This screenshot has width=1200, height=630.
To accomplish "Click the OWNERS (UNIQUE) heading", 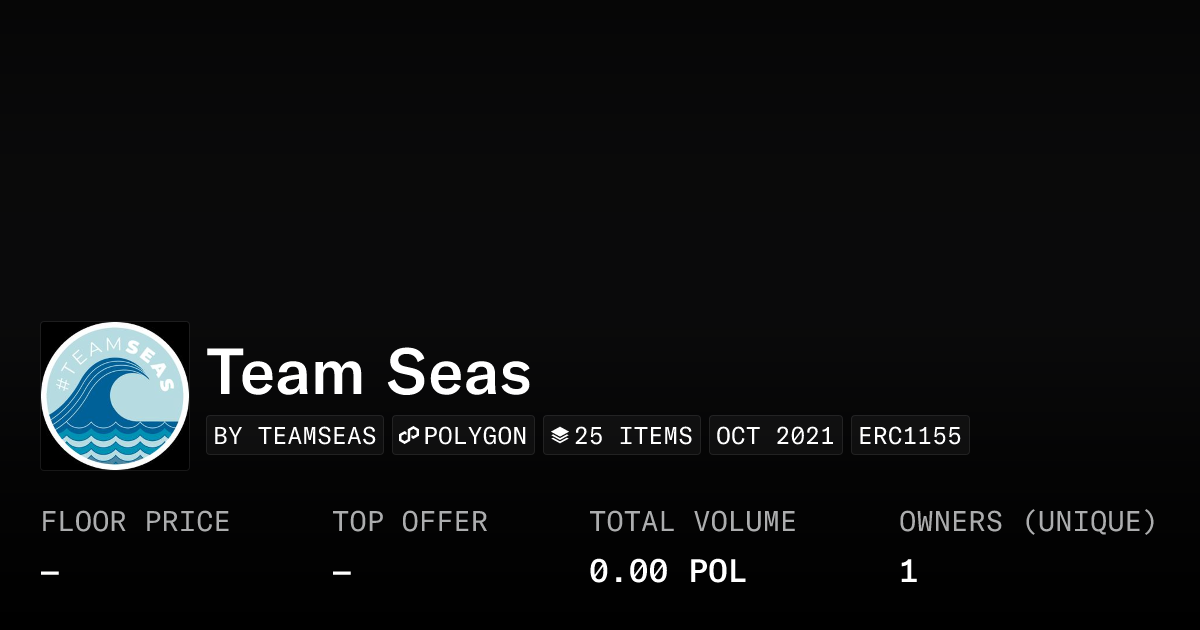I will tap(1027, 522).
